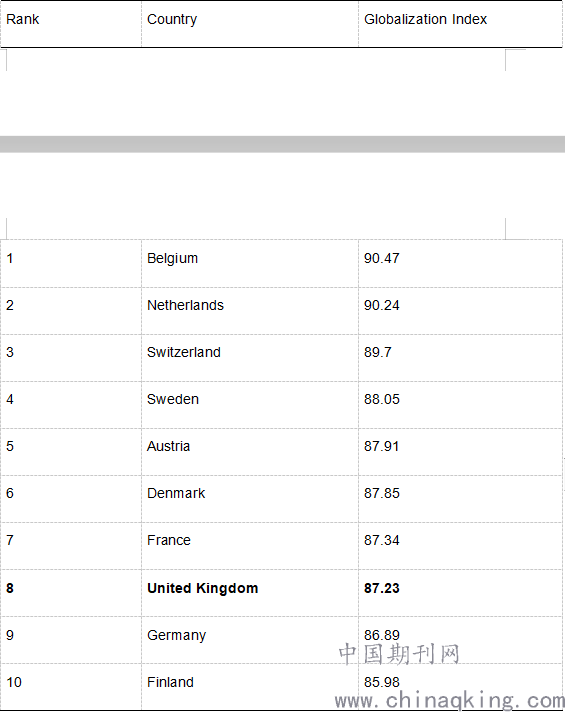Viewport: 565px width, 712px height.
Task: Click the www.chinaqking.com watermark text
Action: 450,700
